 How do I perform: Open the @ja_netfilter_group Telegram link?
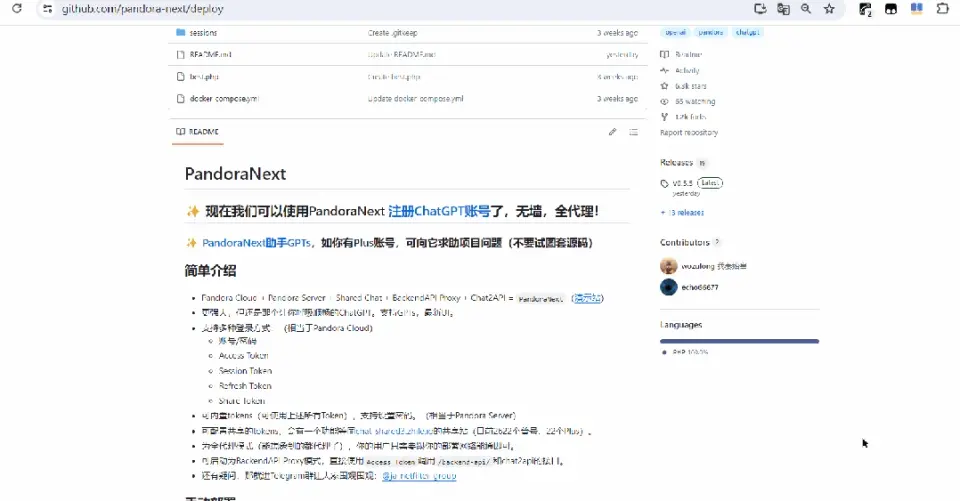point(419,476)
